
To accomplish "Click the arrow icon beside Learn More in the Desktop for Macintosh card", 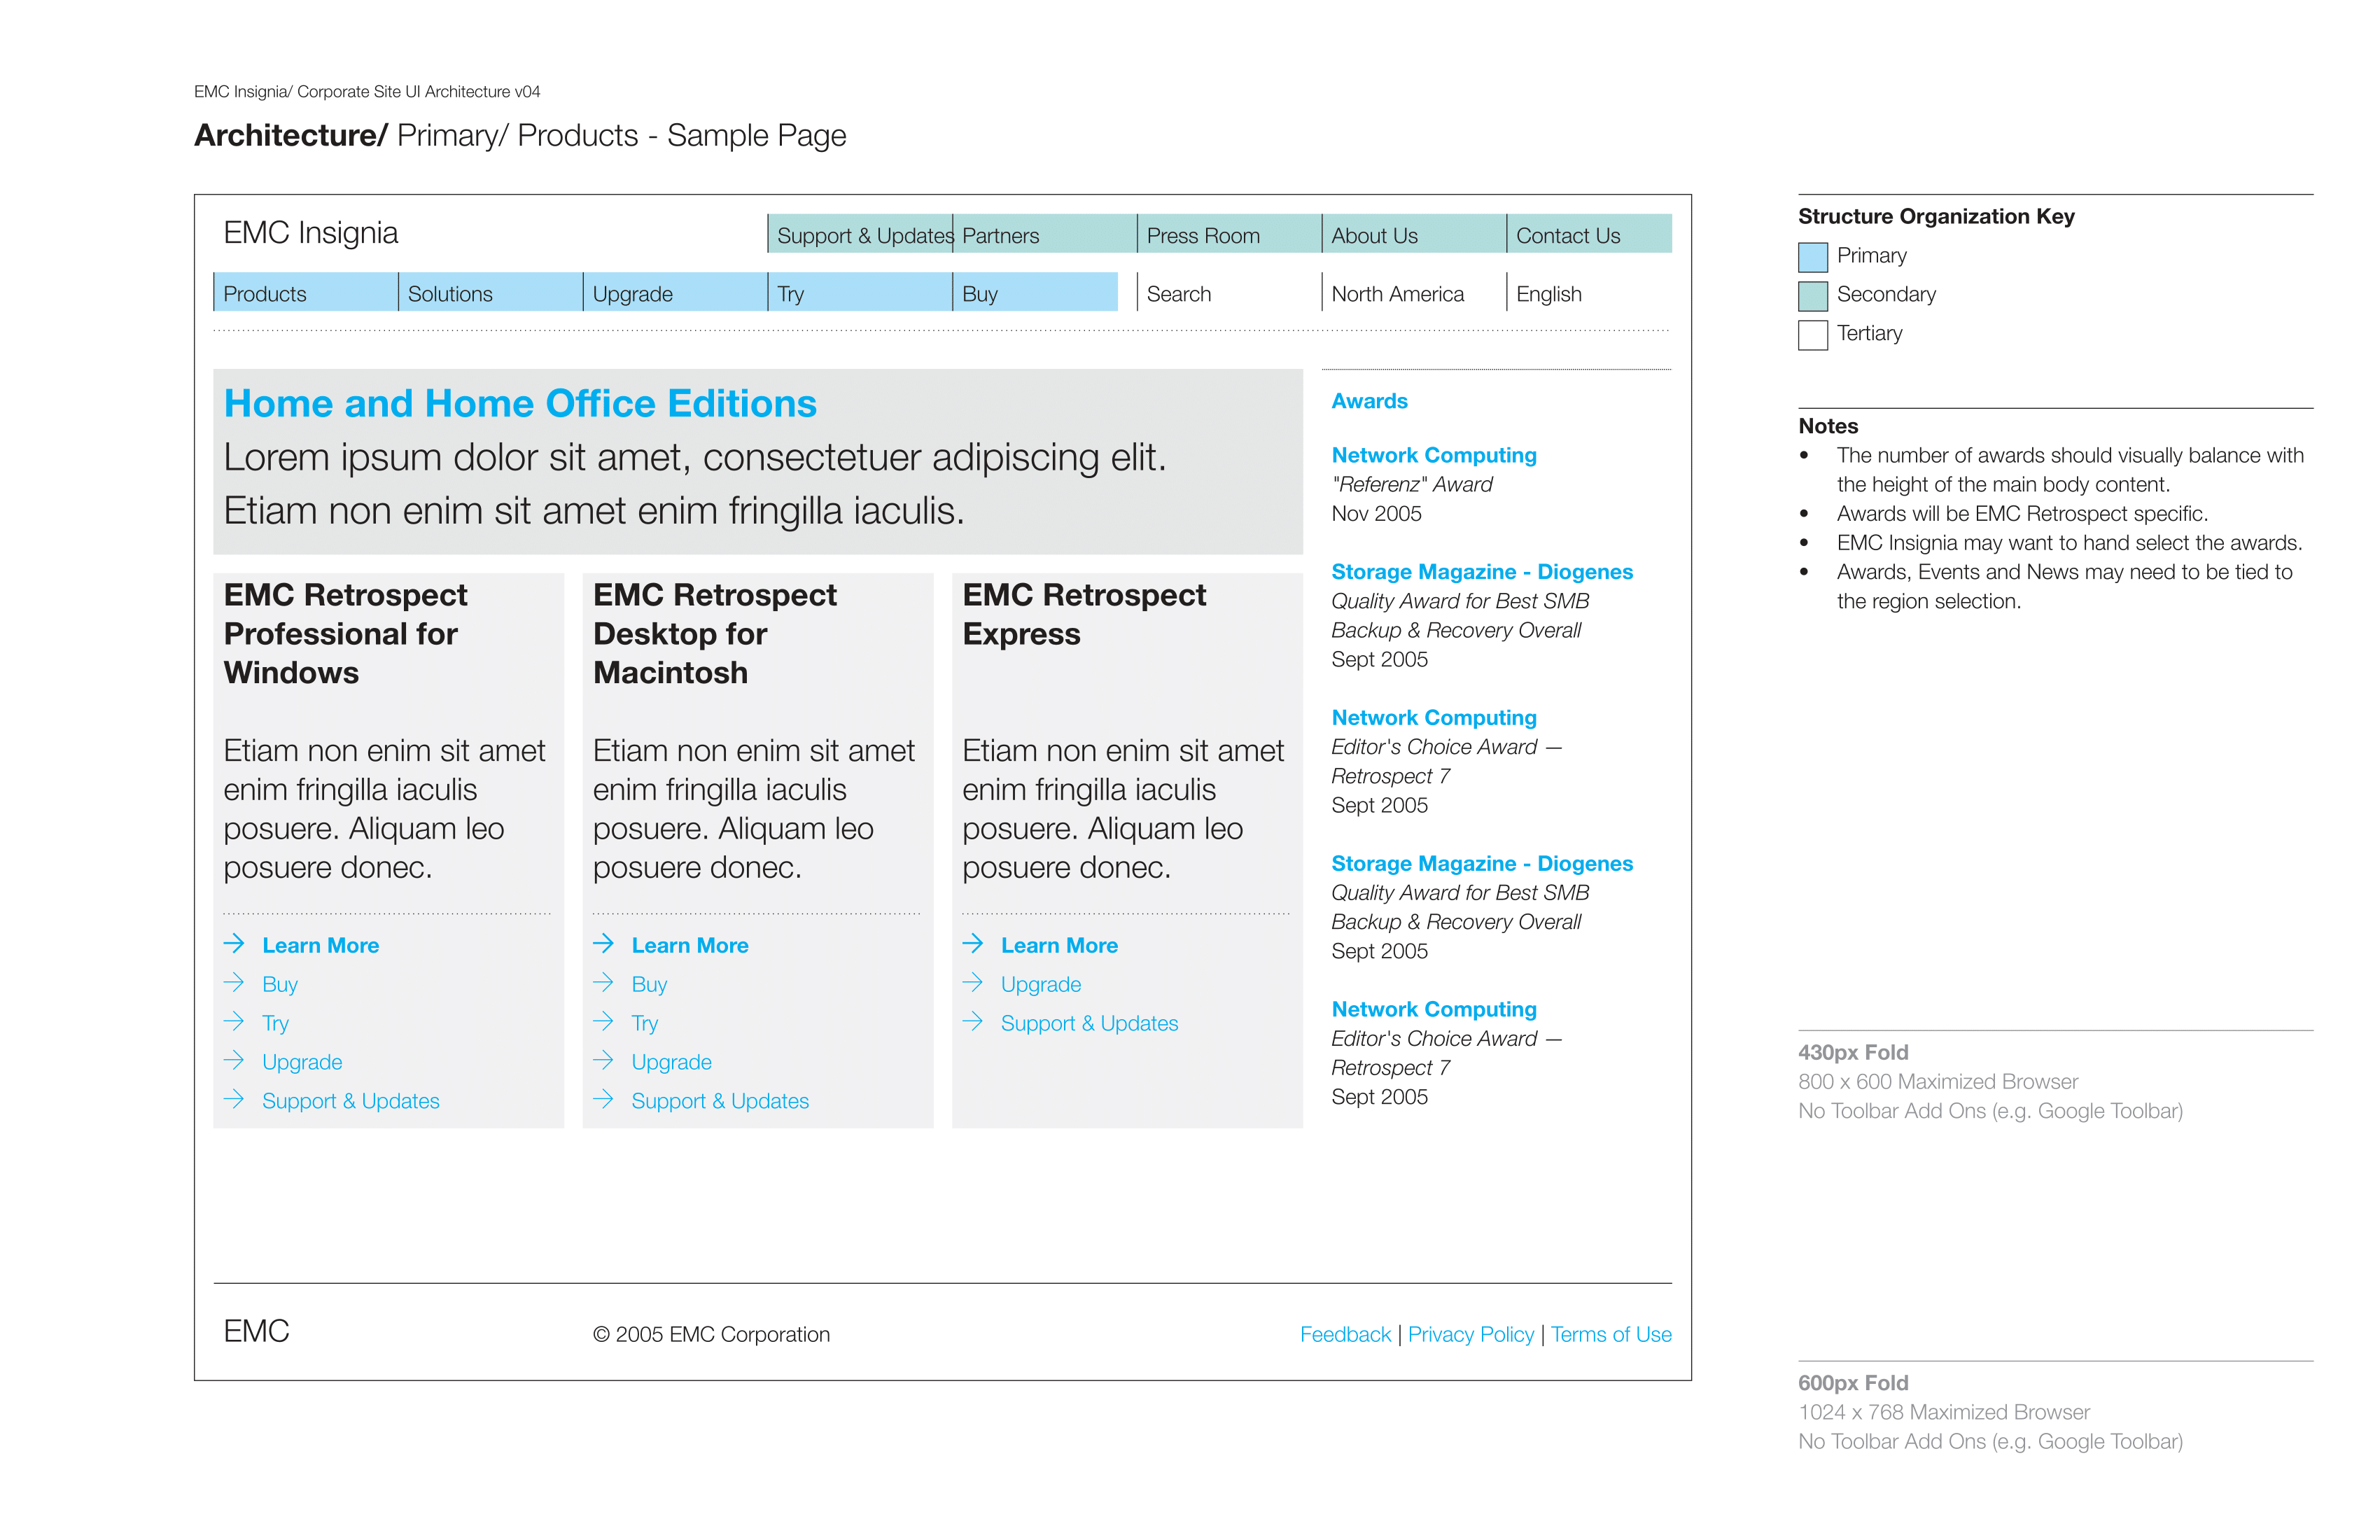I will coord(603,943).
